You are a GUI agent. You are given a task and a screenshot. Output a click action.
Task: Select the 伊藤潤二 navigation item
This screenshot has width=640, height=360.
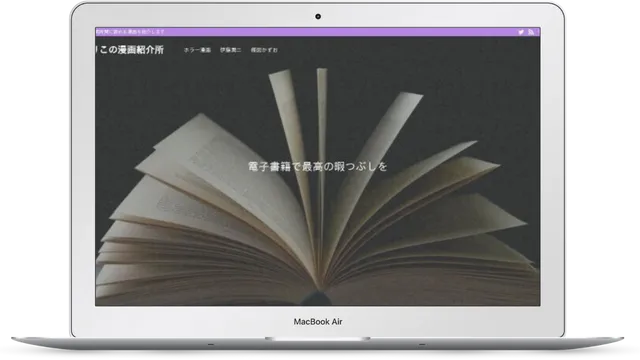[231, 50]
